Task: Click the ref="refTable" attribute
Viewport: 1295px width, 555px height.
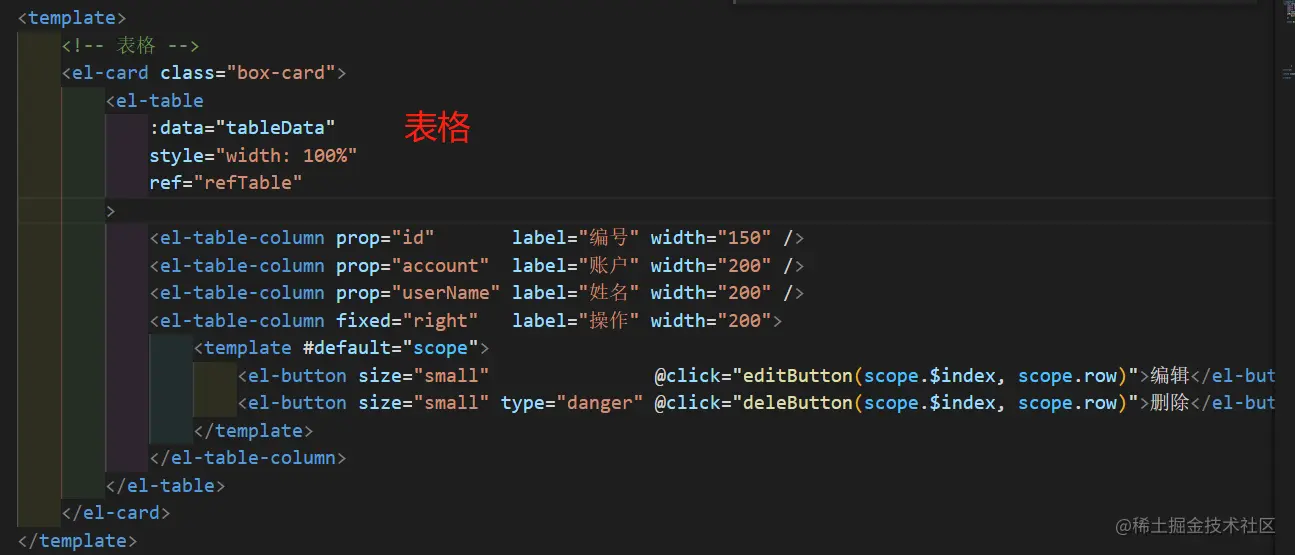Action: (226, 183)
